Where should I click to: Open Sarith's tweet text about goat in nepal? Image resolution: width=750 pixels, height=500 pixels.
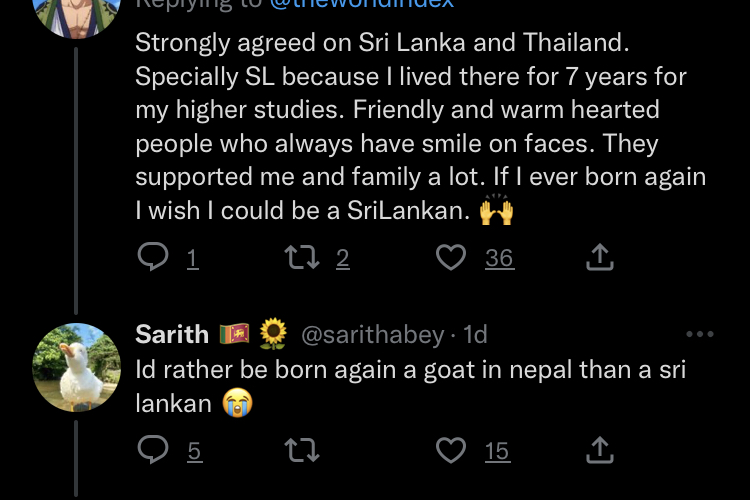(x=410, y=387)
